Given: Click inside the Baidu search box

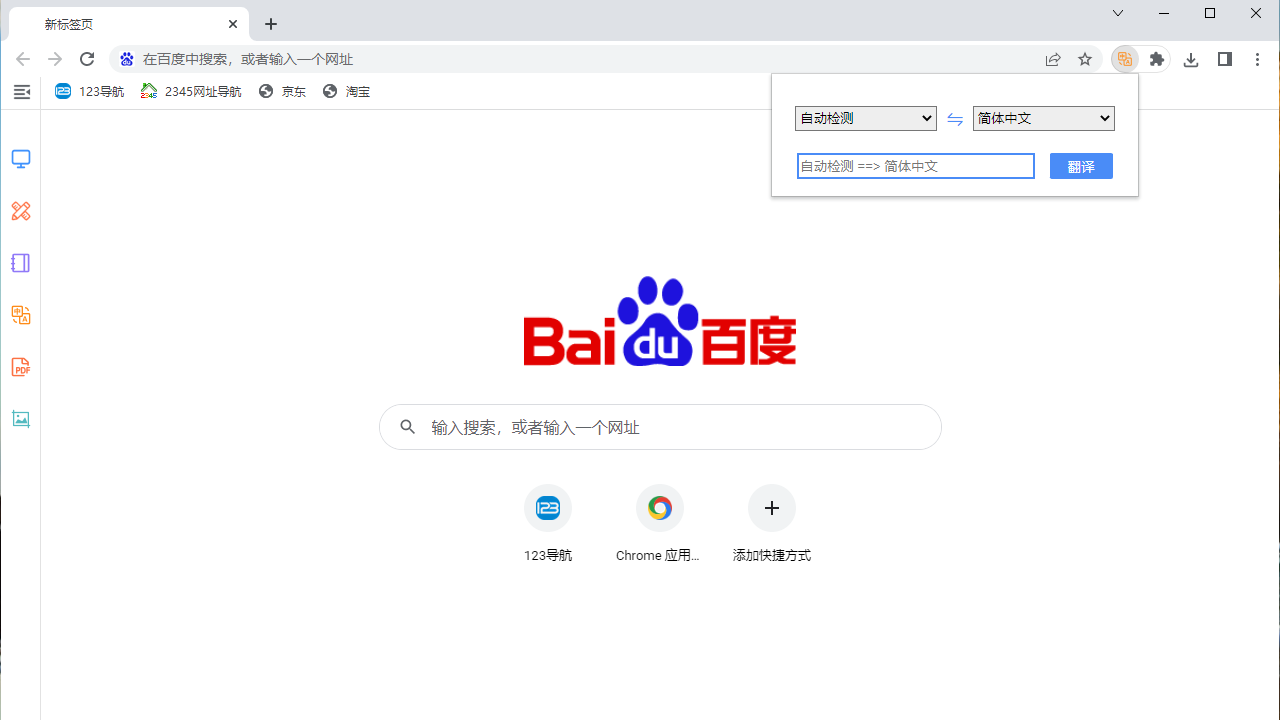Looking at the screenshot, I should (660, 427).
